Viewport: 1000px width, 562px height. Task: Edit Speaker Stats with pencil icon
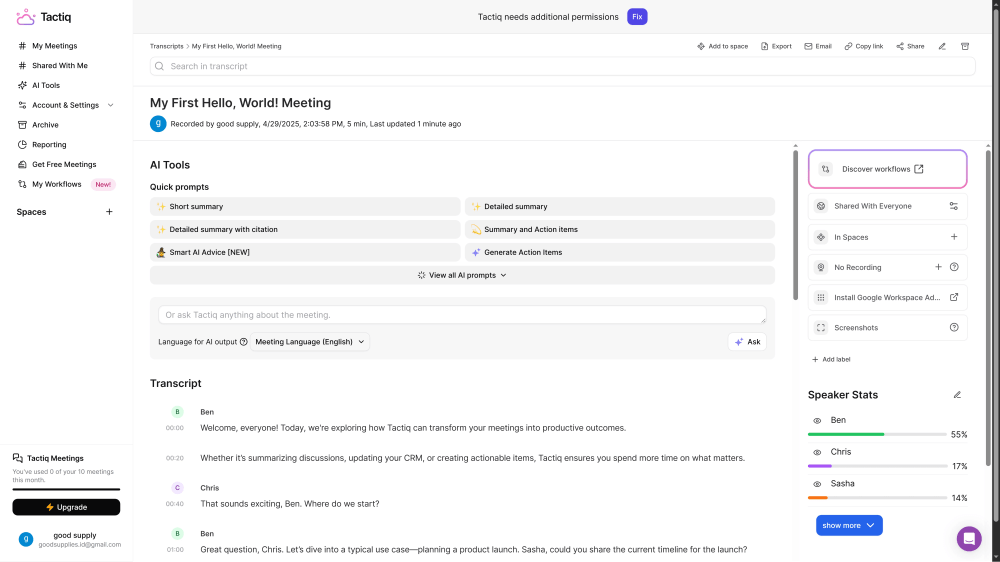(957, 395)
